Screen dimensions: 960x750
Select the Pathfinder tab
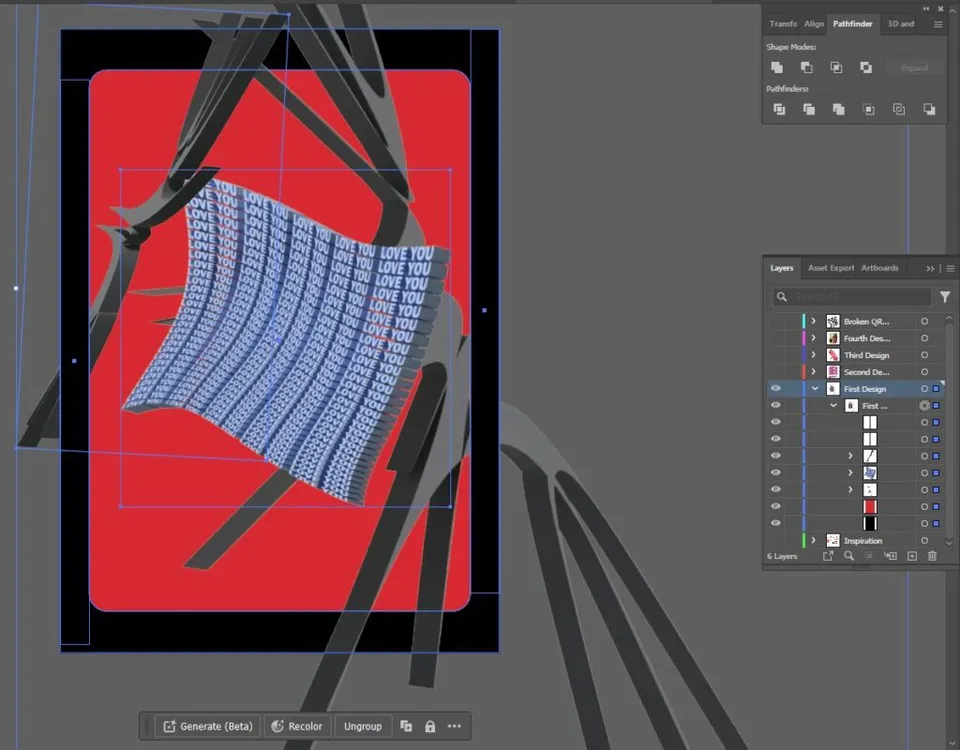[x=852, y=24]
